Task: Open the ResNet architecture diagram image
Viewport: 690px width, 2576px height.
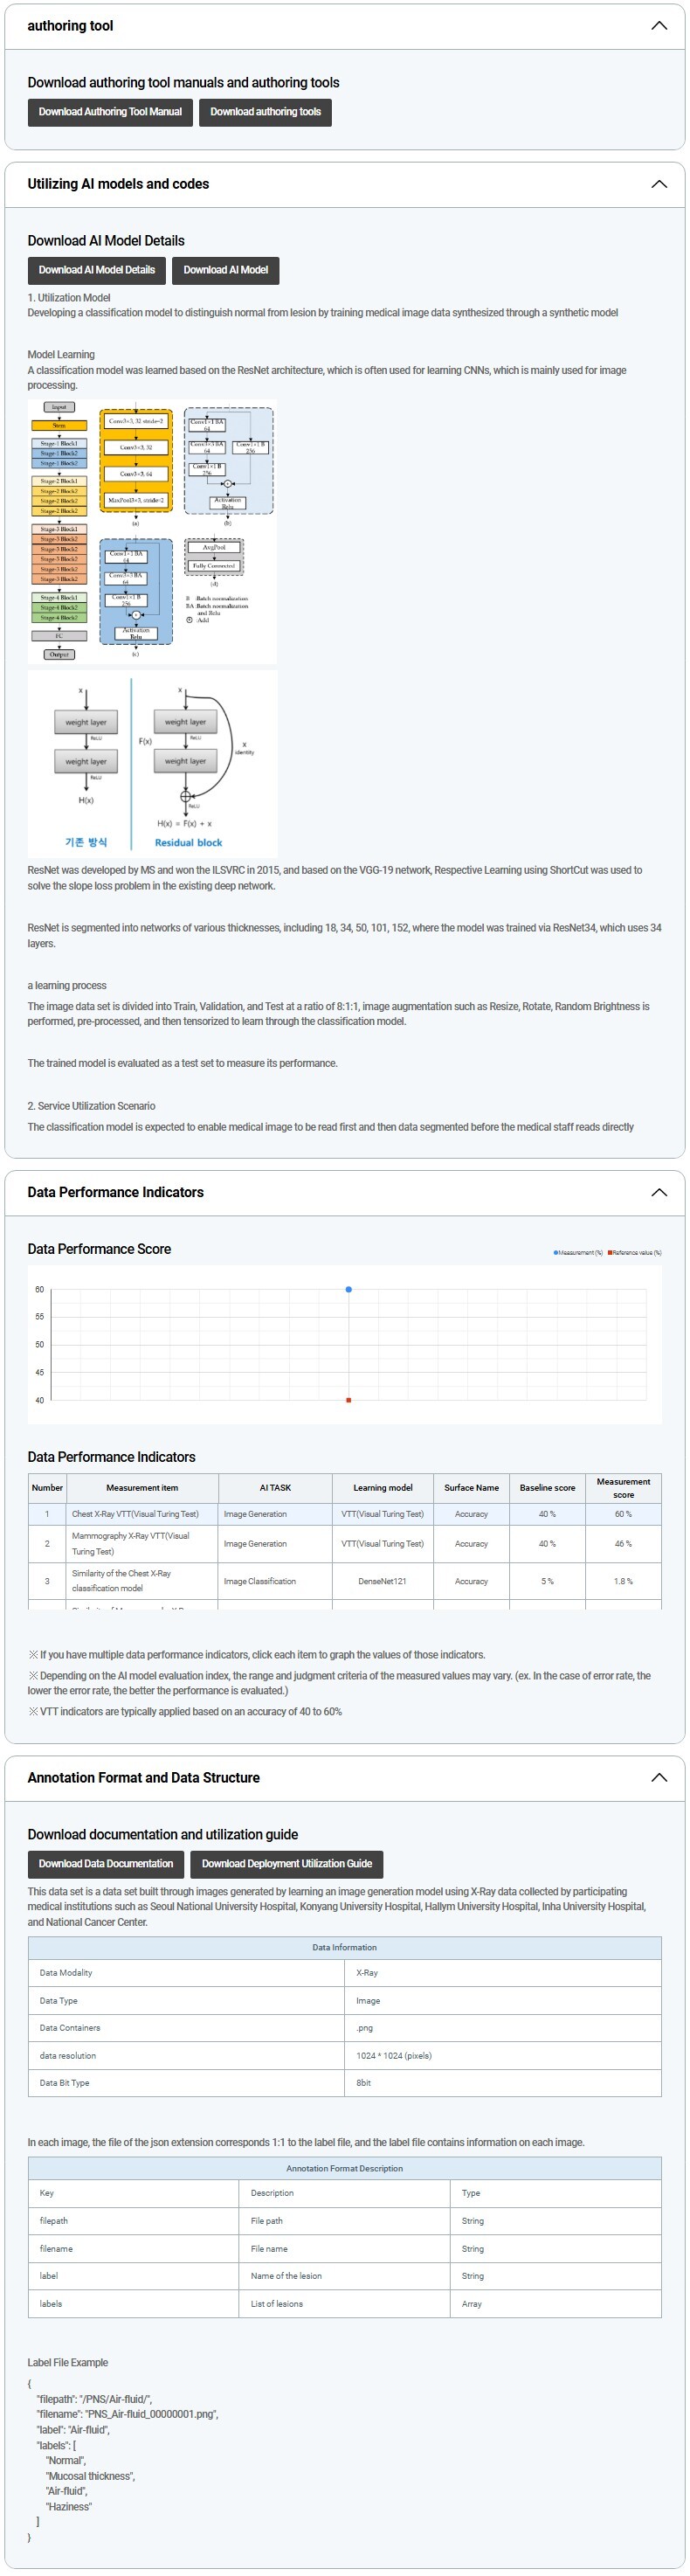Action: coord(152,531)
